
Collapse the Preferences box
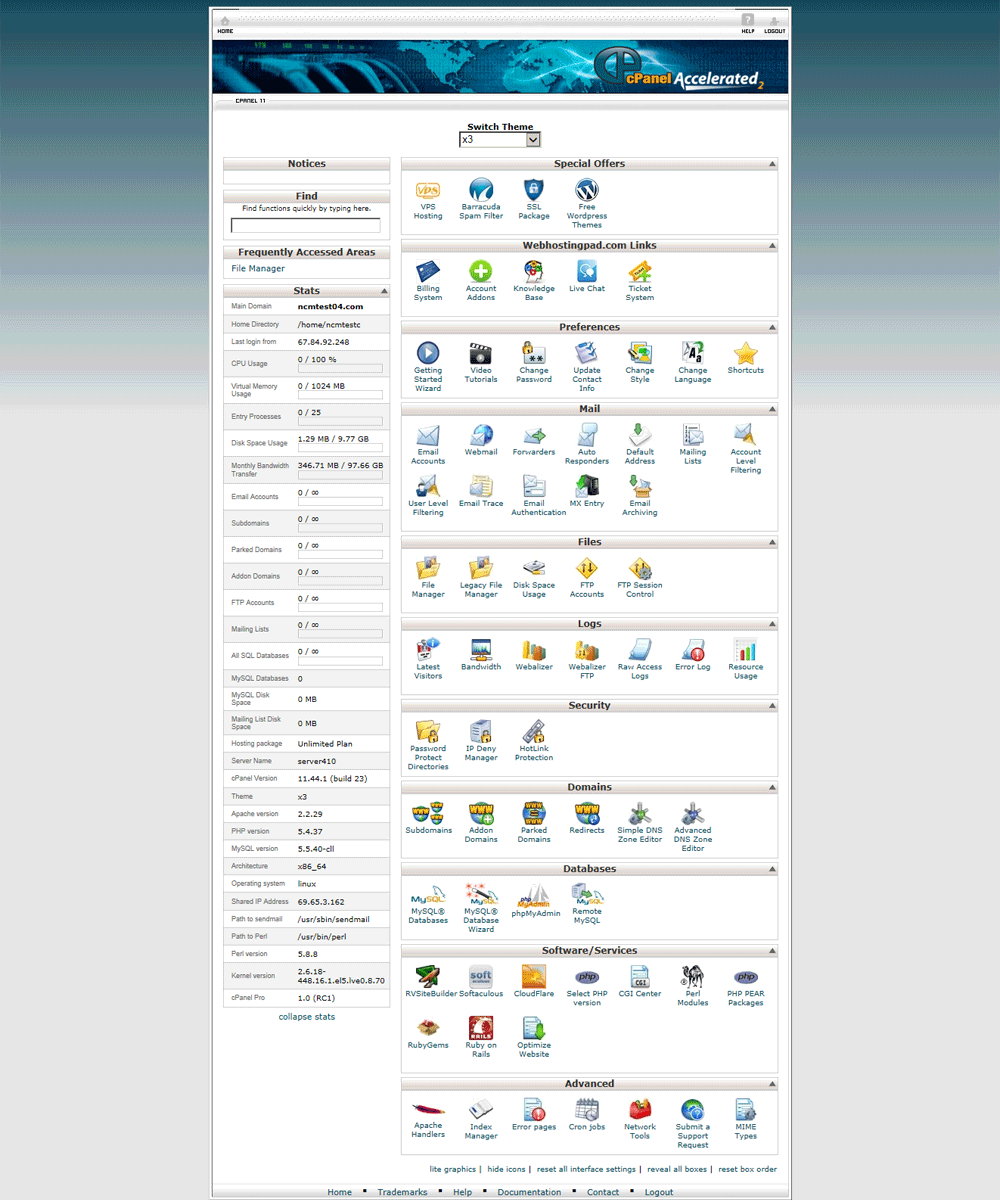[772, 328]
